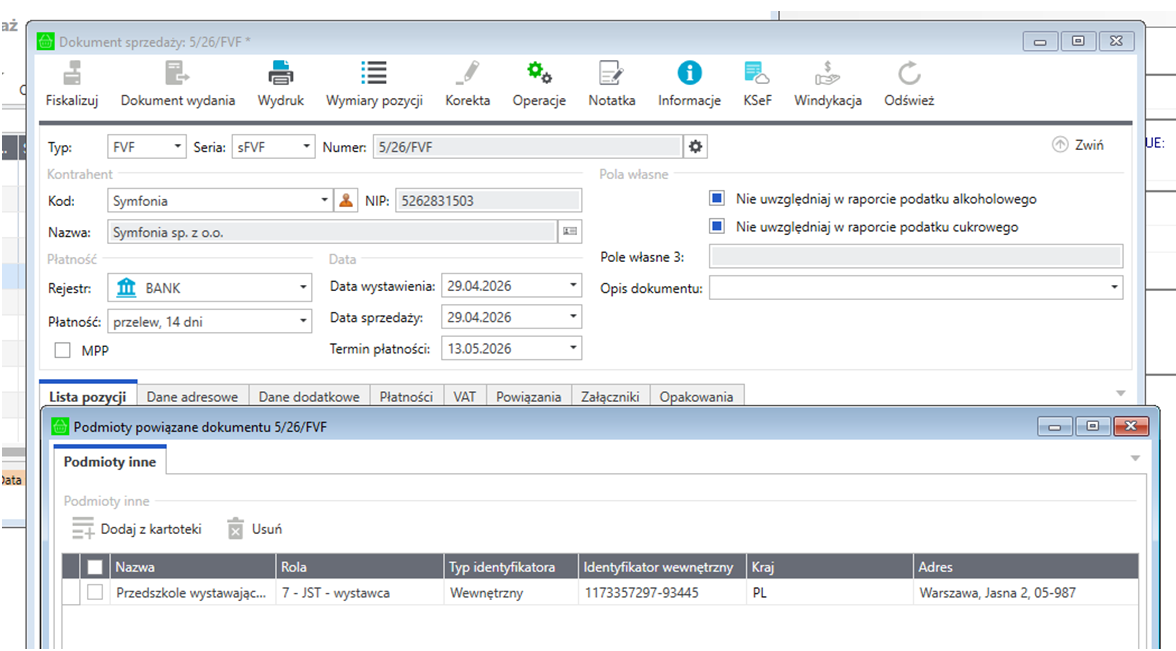Select the Przedszkole row checkbox
1176x651 pixels.
click(x=95, y=593)
